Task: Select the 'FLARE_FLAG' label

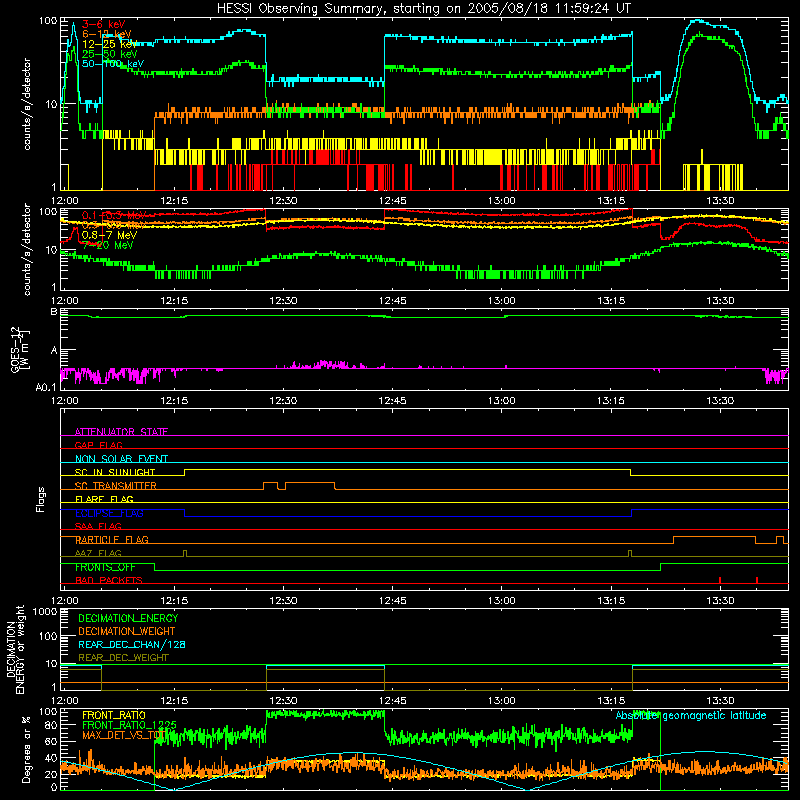Action: pos(104,499)
